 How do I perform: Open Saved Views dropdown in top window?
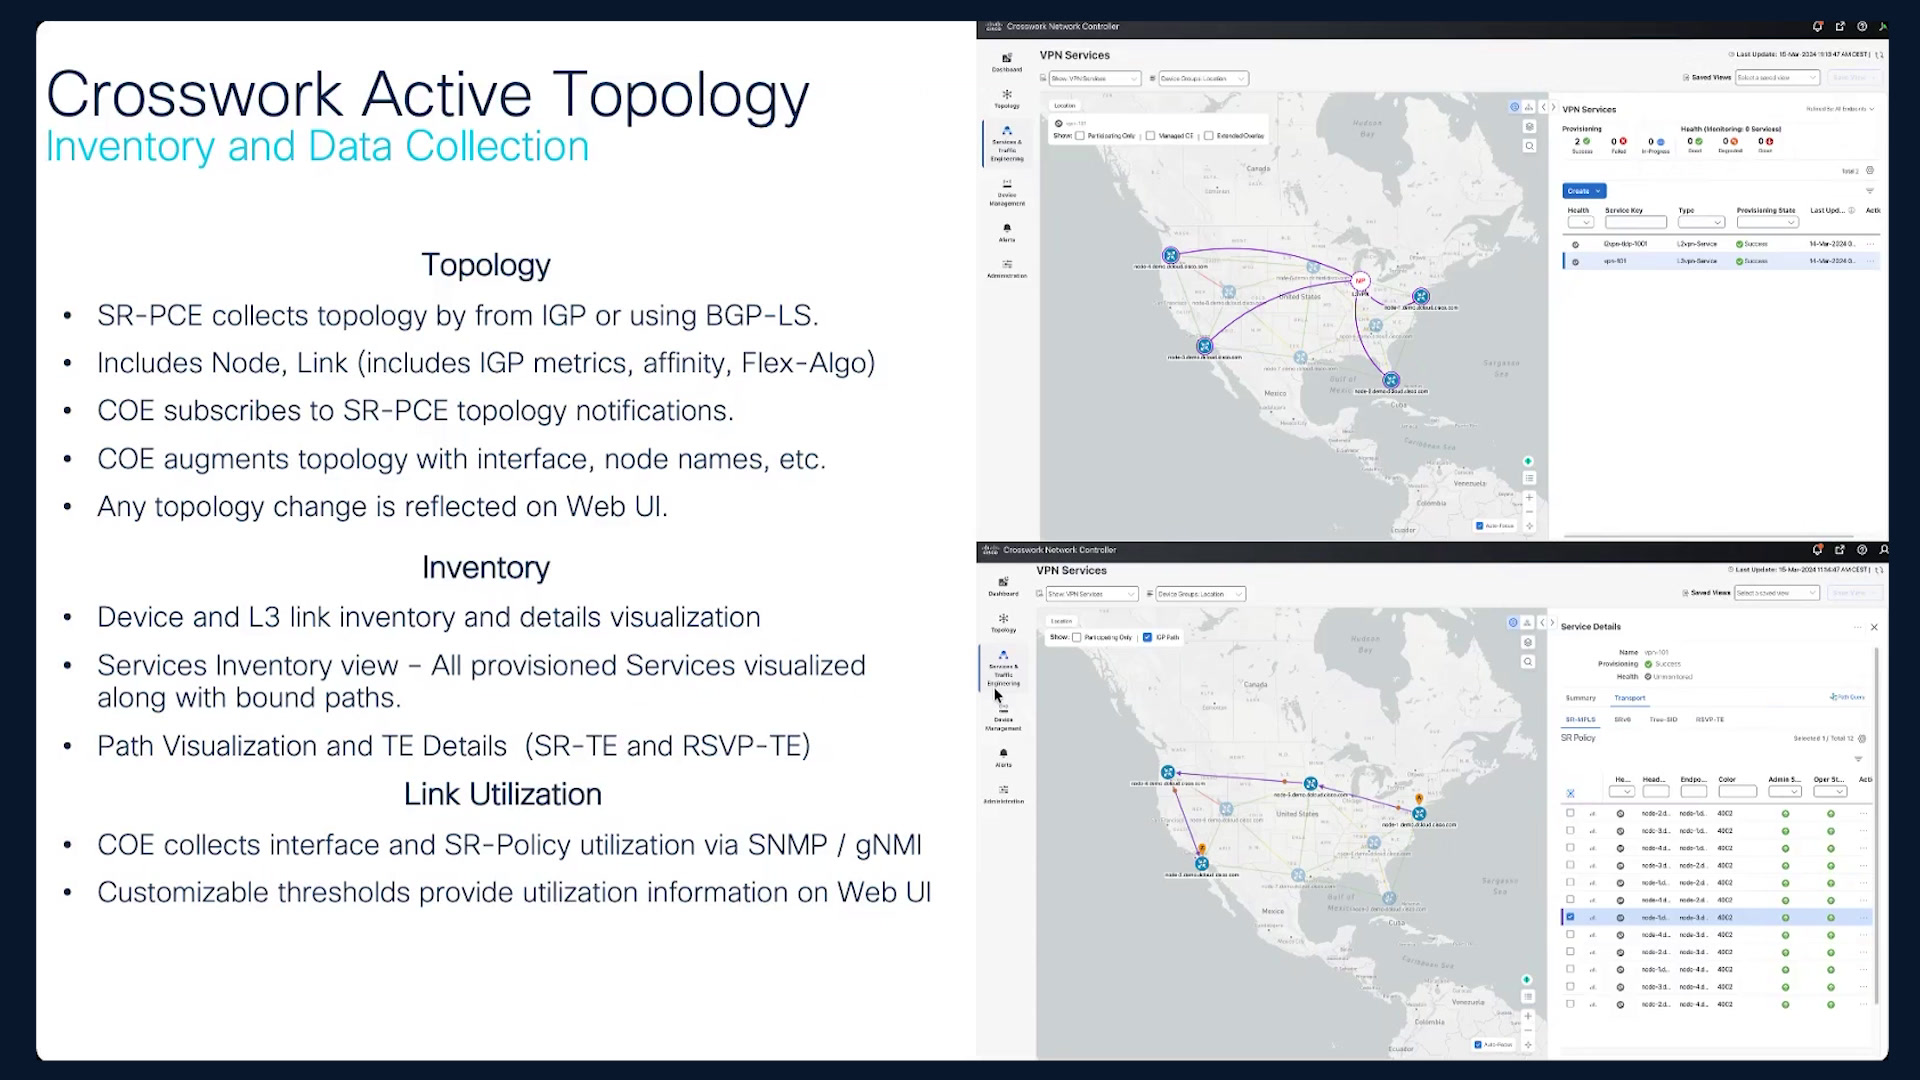[1777, 78]
